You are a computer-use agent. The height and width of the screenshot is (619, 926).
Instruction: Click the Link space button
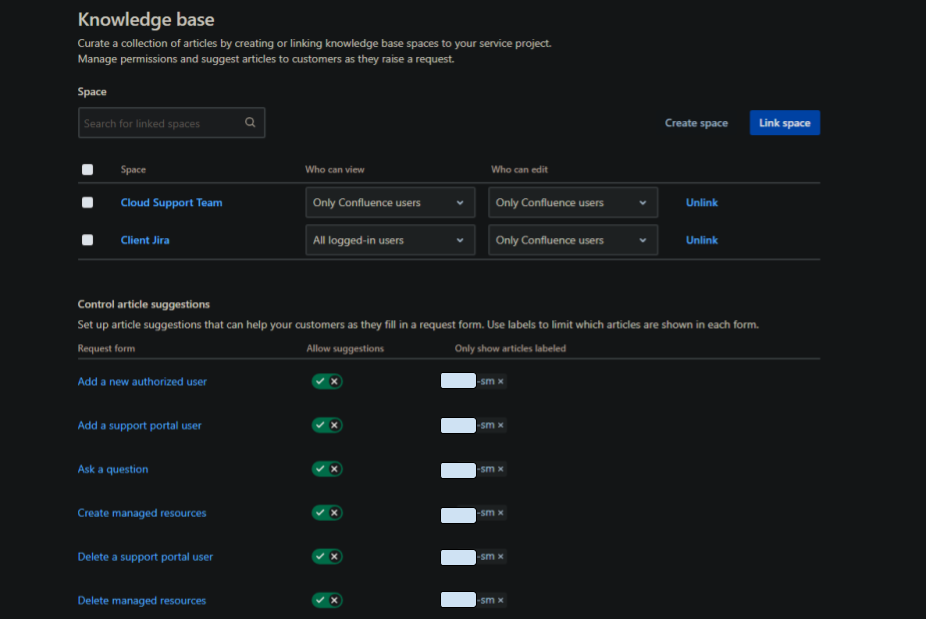pos(785,123)
